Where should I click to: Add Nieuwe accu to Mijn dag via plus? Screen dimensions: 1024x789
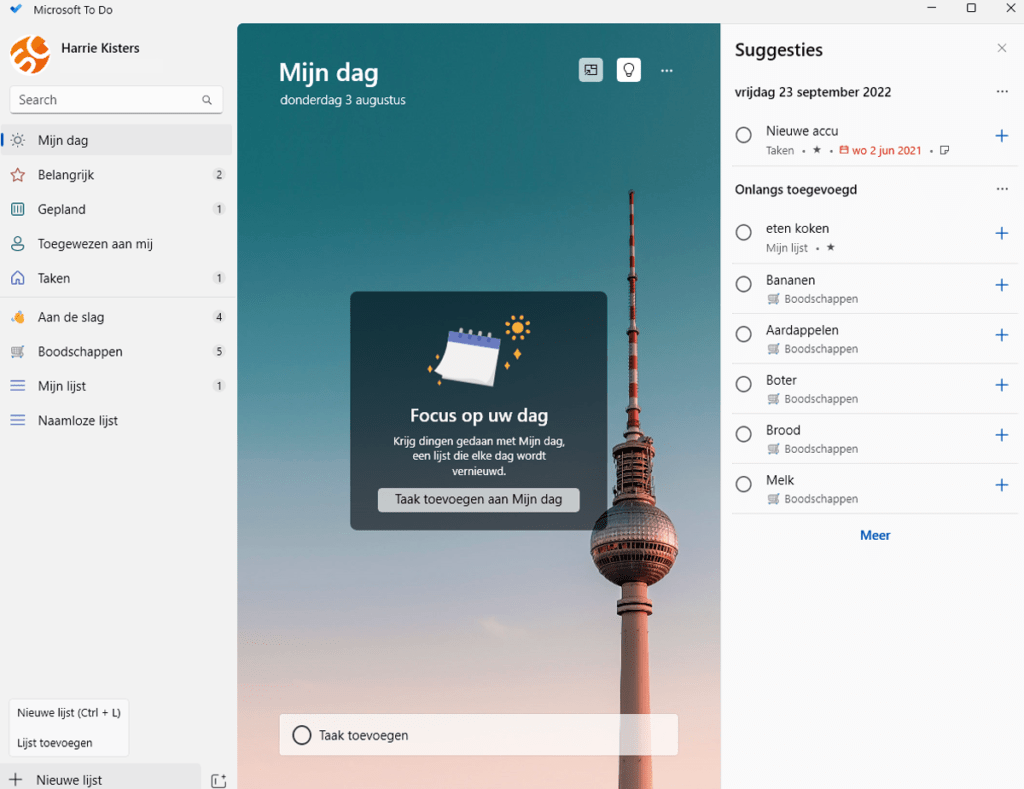tap(1002, 135)
